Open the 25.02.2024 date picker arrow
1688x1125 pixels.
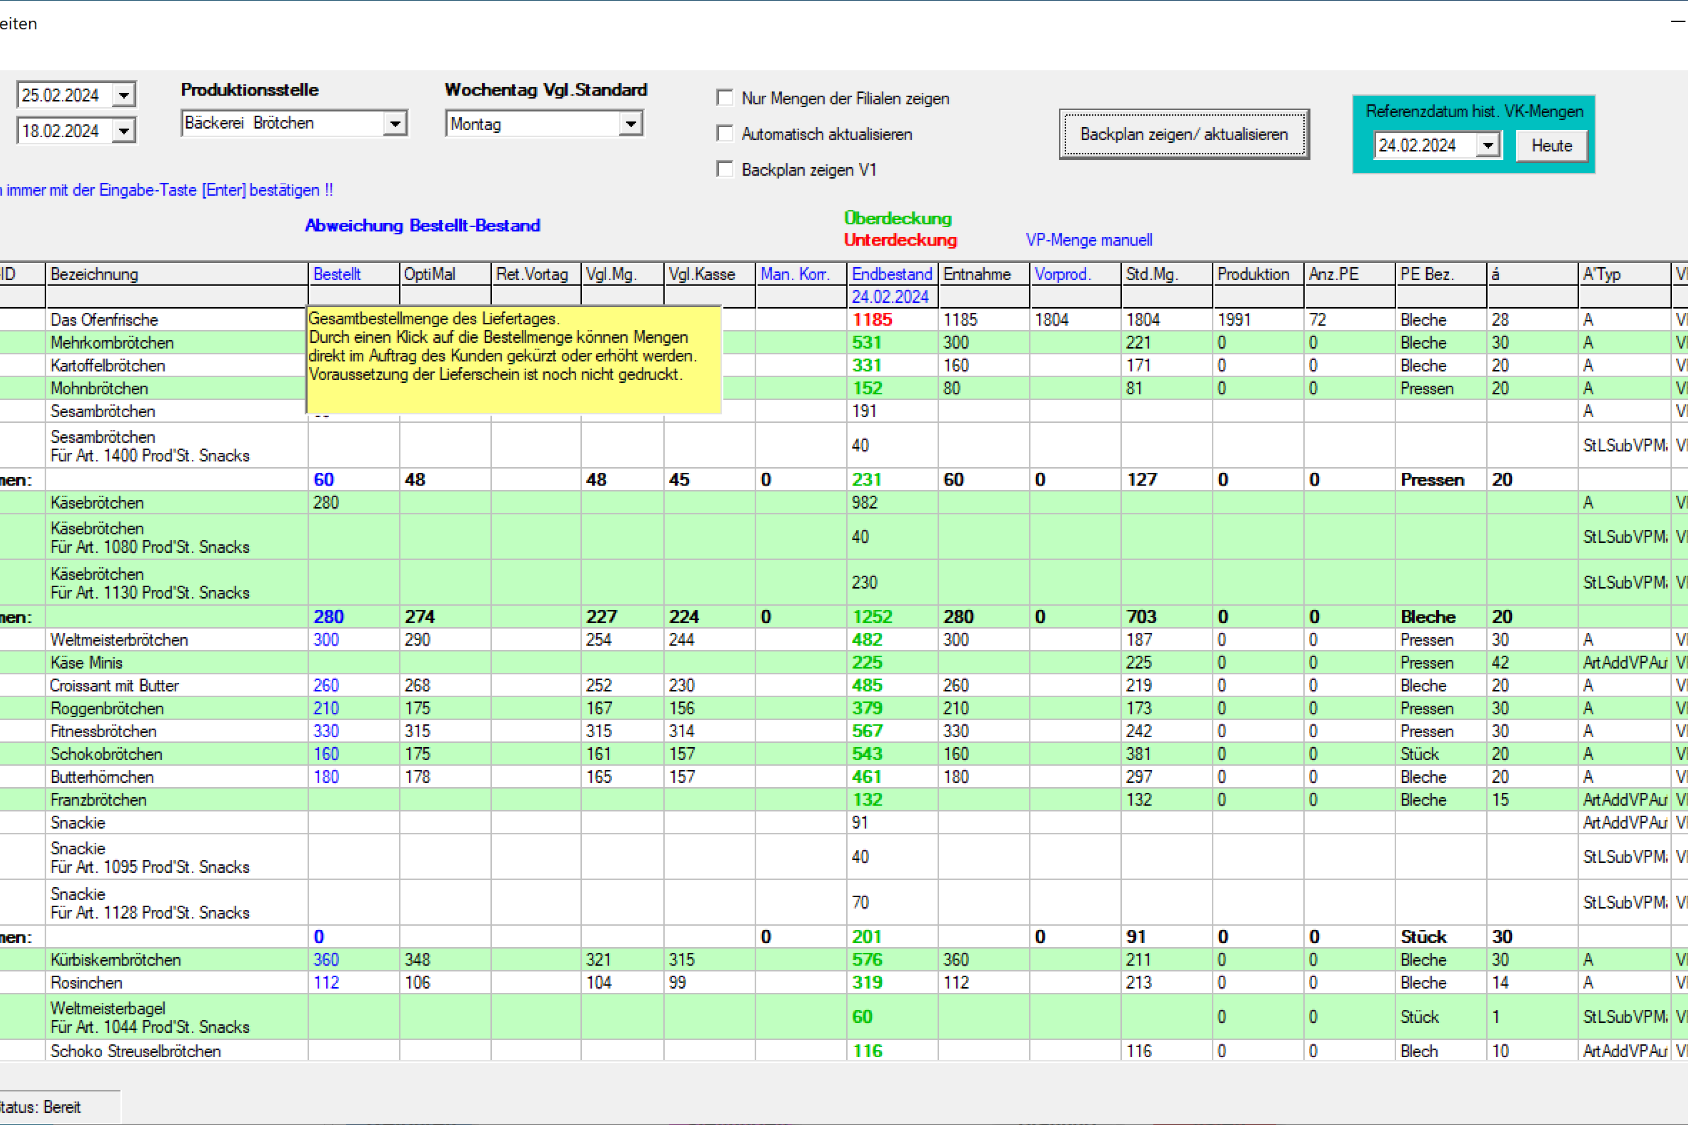pyautogui.click(x=124, y=95)
